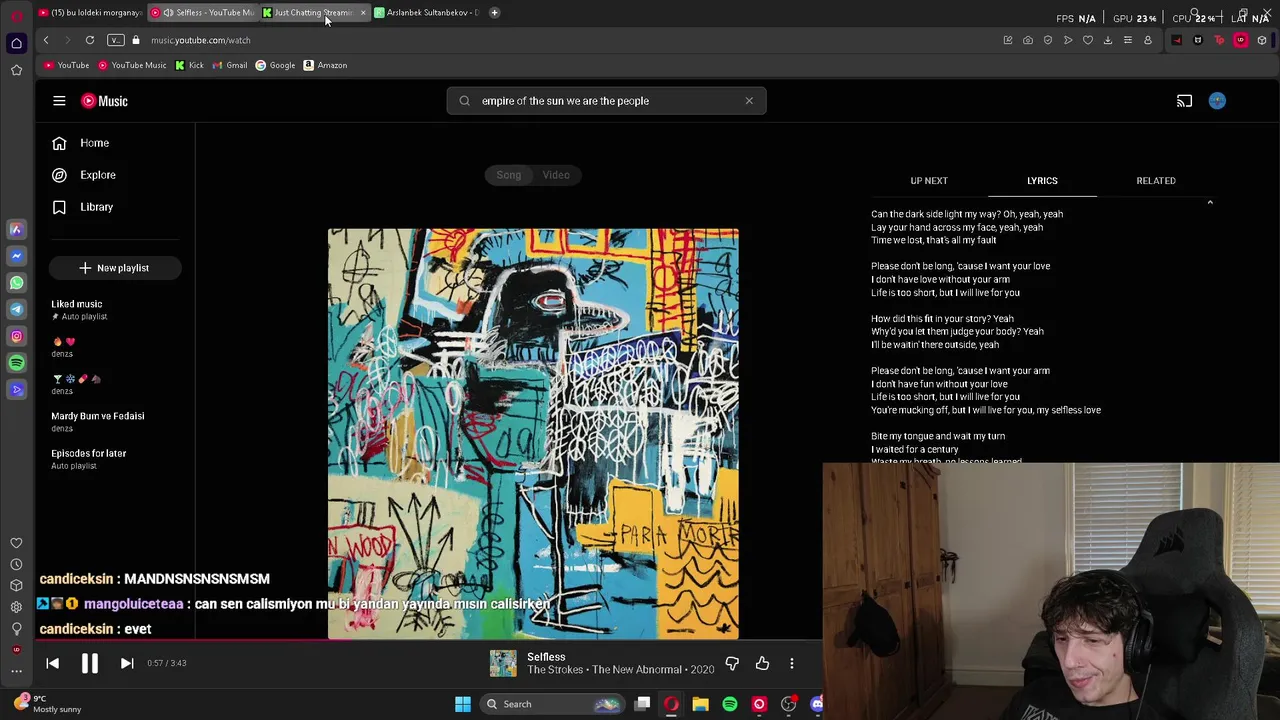Image resolution: width=1280 pixels, height=720 pixels.
Task: Open the Gmail bookmark
Action: pos(230,65)
